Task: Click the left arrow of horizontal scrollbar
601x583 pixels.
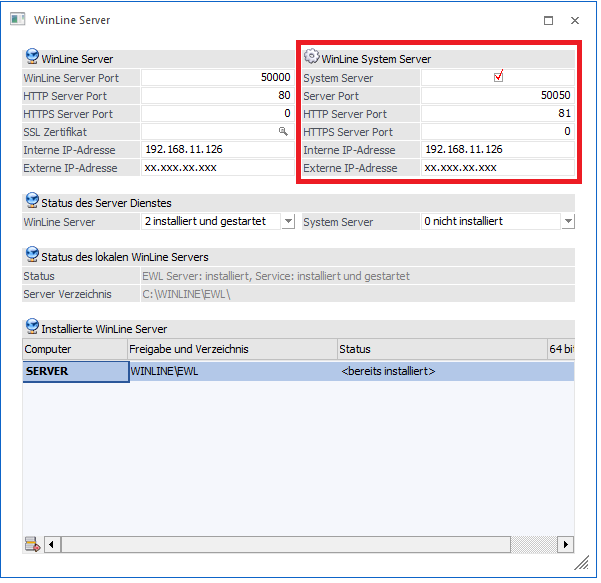Action: [x=52, y=545]
